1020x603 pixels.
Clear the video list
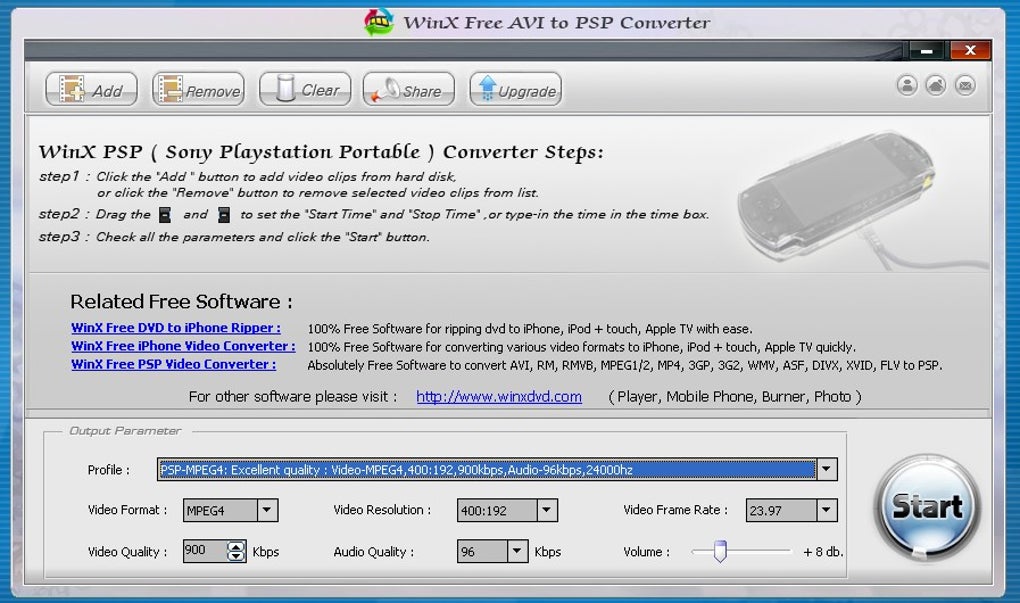305,89
